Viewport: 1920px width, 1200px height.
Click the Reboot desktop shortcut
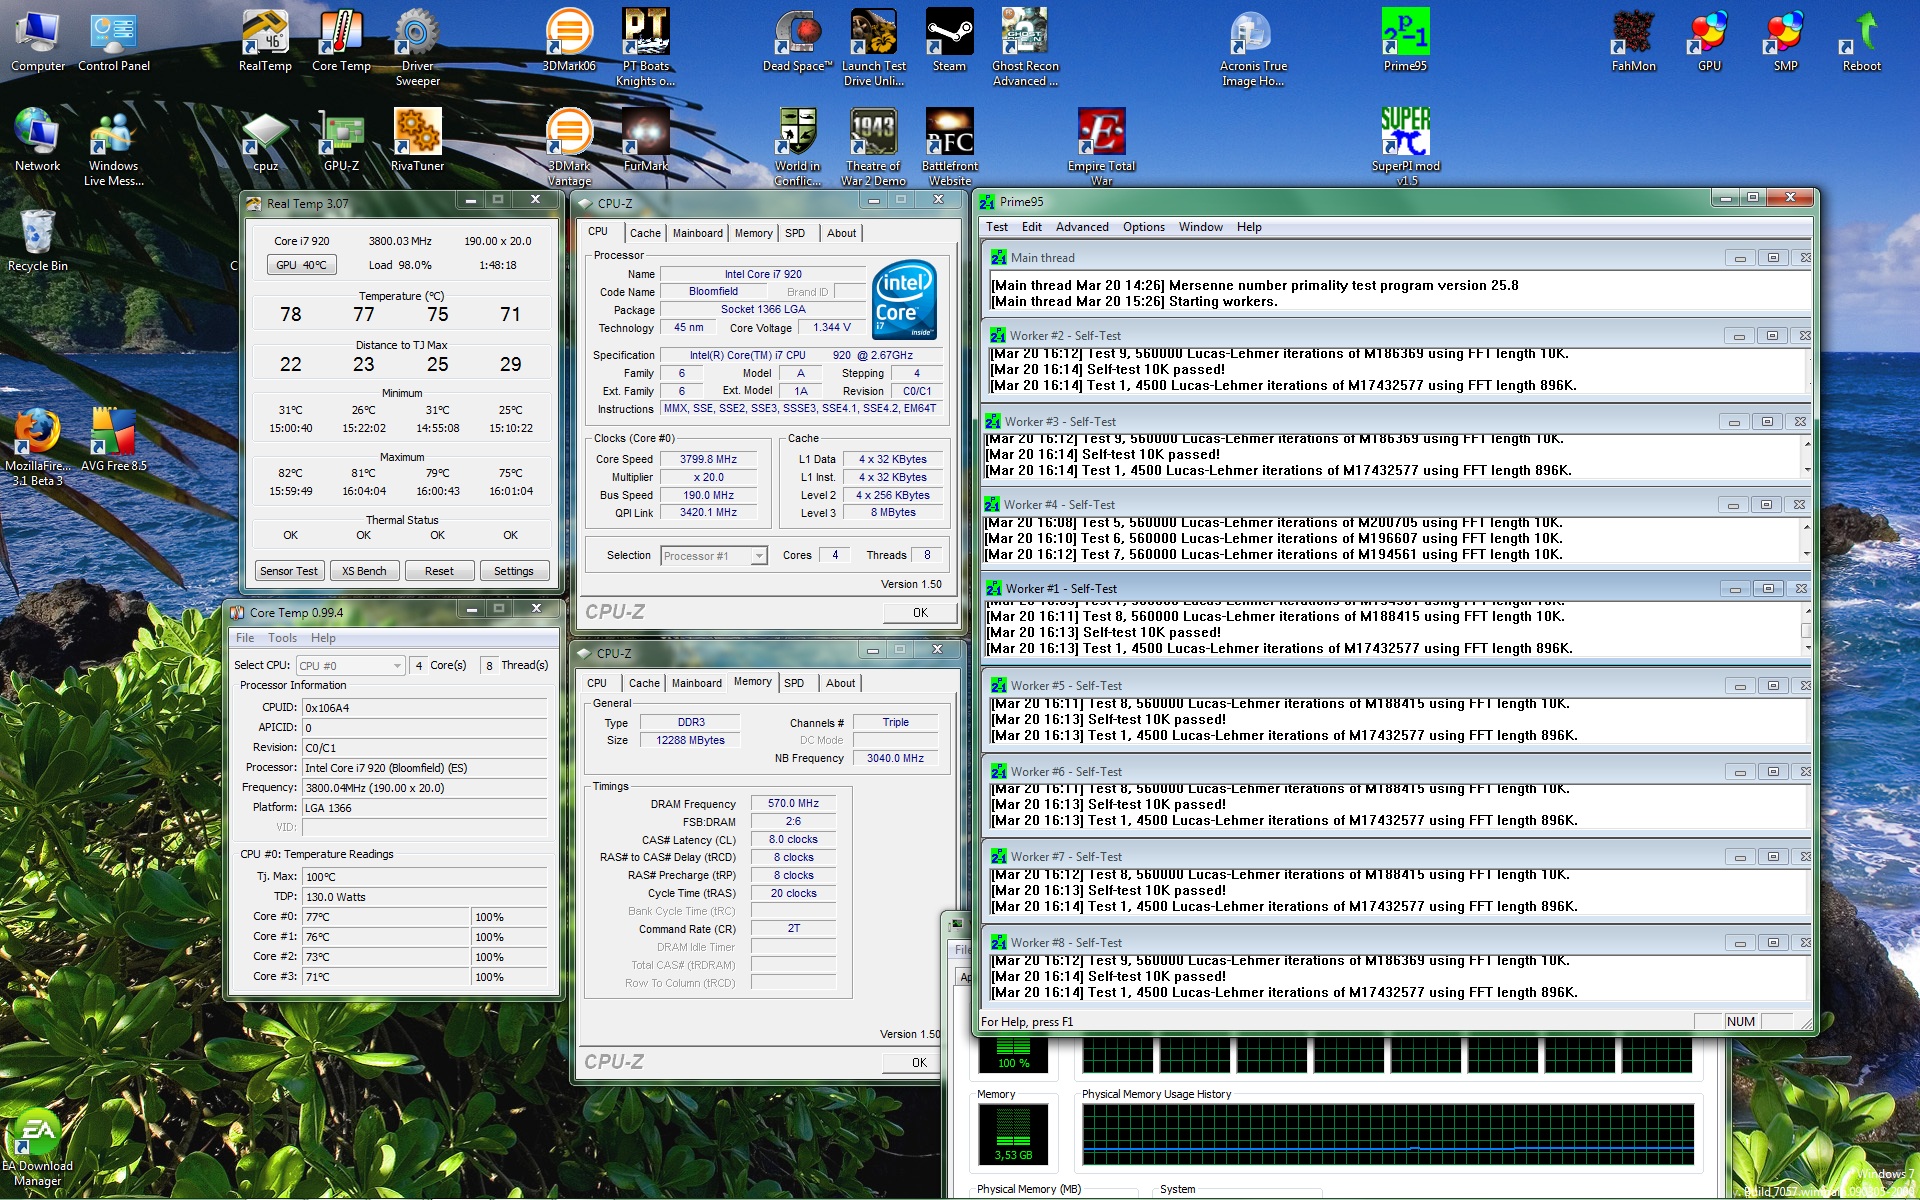click(x=1861, y=40)
